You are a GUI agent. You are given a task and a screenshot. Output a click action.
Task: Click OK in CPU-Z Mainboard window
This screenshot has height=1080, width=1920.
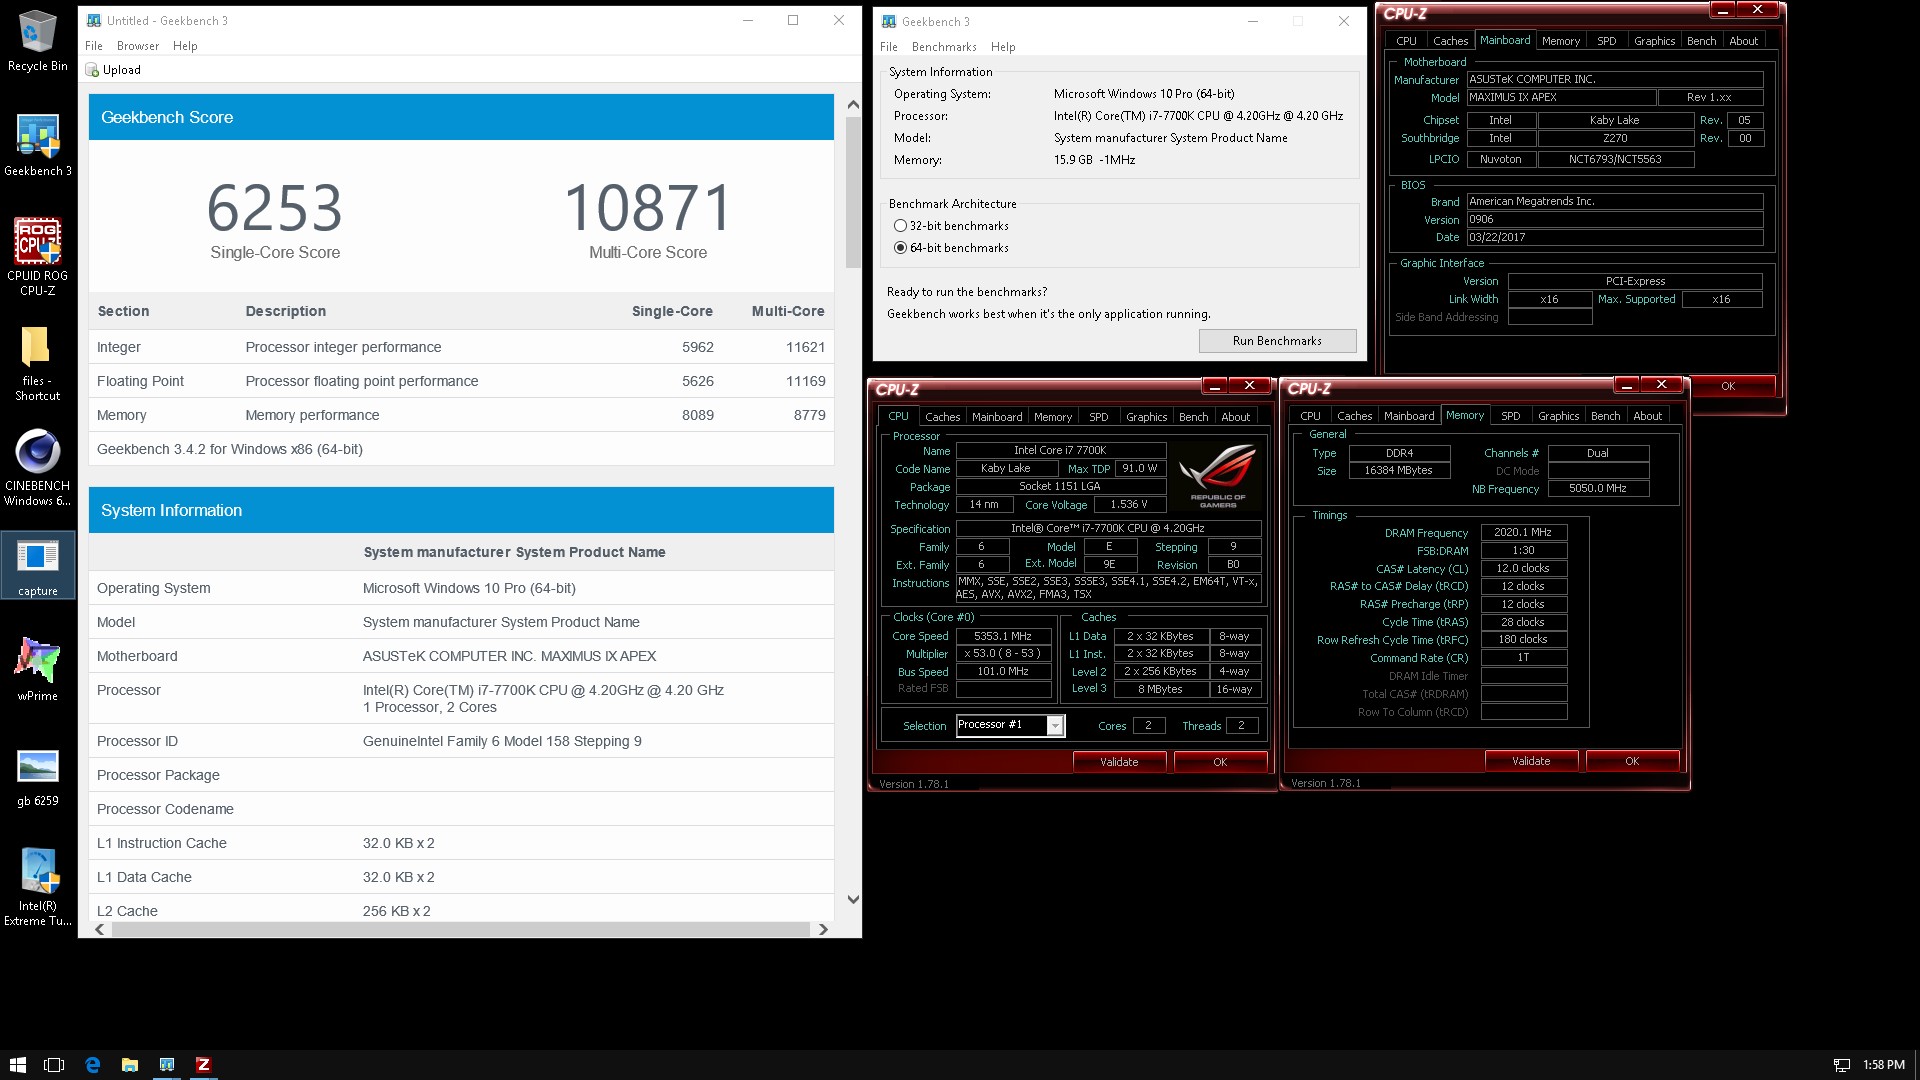click(1728, 386)
